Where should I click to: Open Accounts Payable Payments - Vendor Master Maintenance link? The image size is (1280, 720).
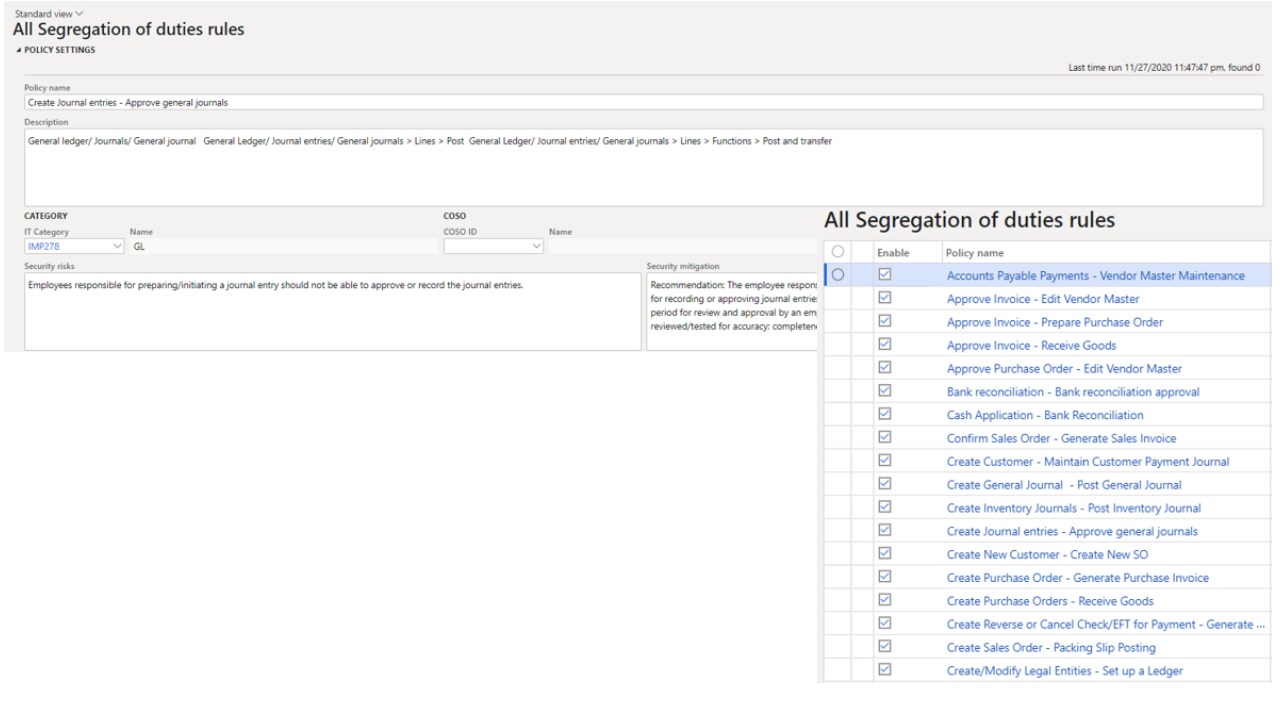1095,275
